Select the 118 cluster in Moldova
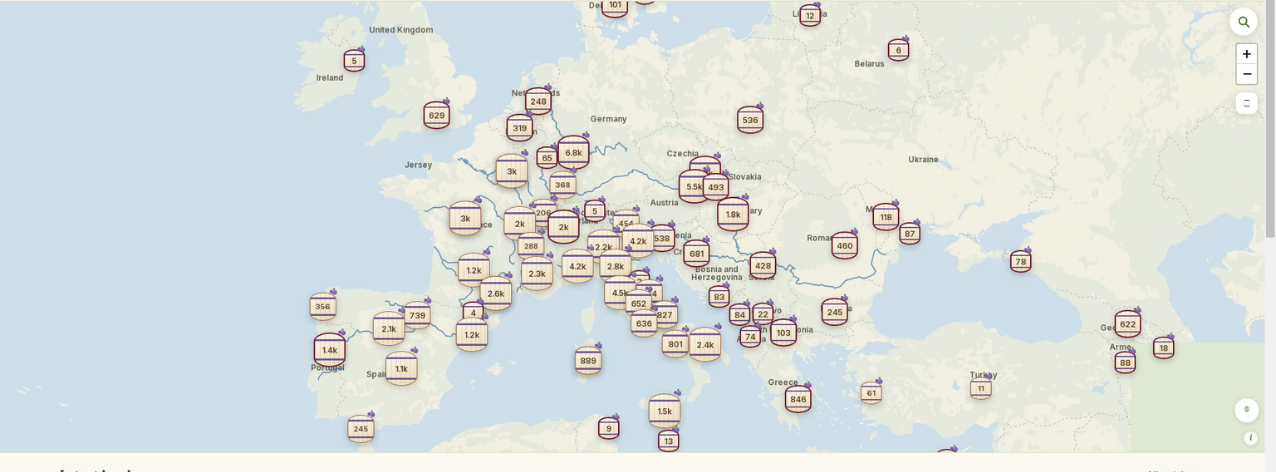 coord(885,217)
